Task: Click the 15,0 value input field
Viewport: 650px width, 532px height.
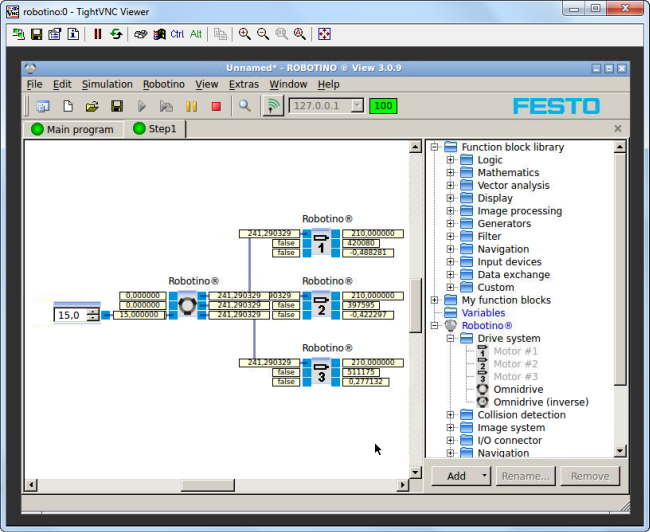Action: coord(70,315)
